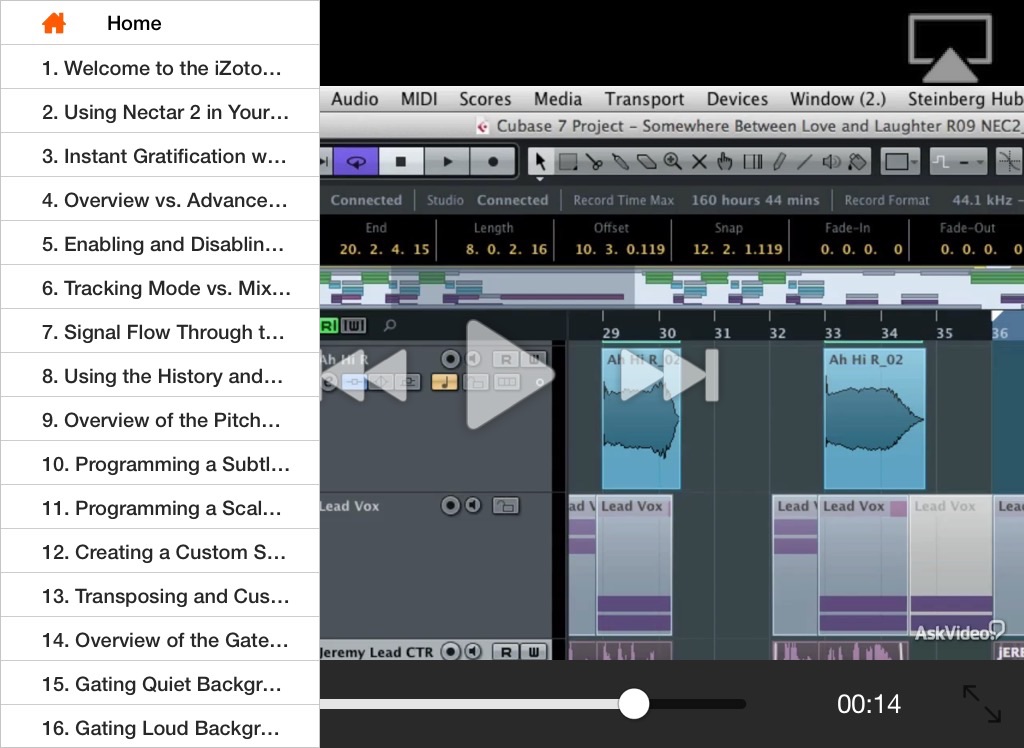1024x748 pixels.
Task: Click bar 33 on the timeline ruler
Action: [832, 333]
